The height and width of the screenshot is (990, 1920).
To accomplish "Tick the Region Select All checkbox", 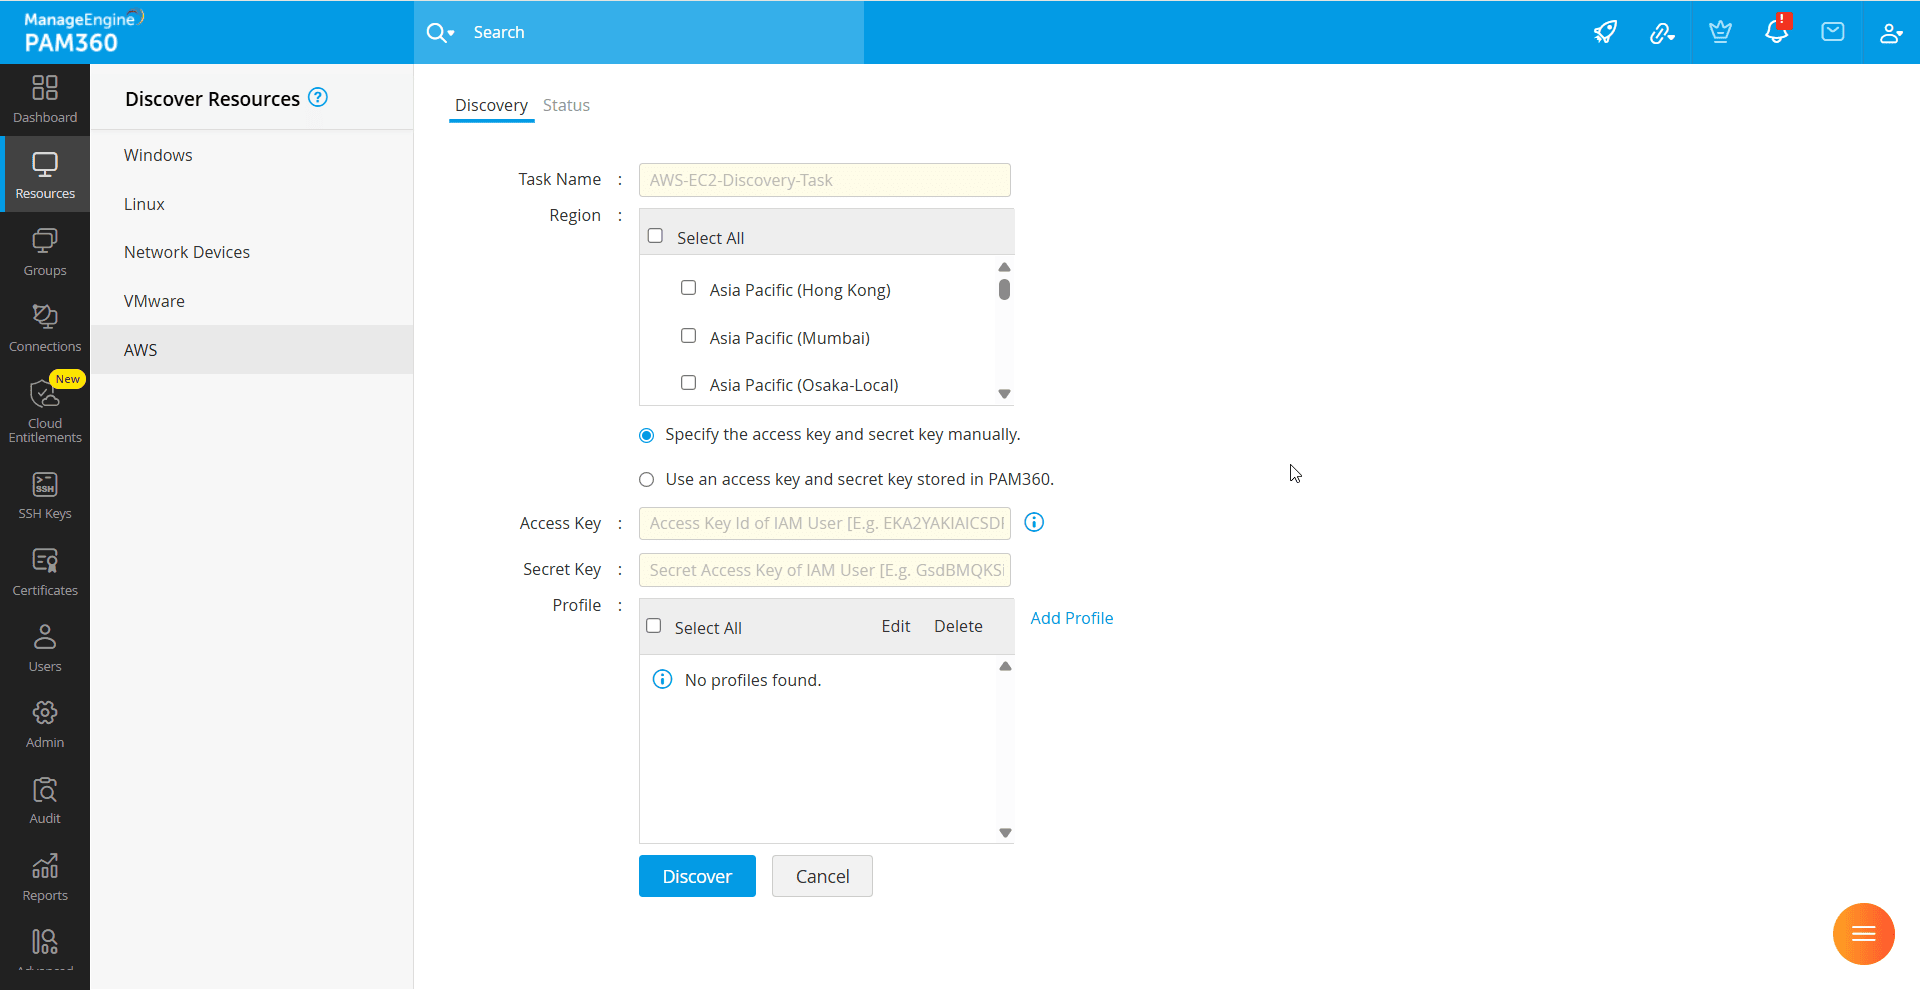I will coord(655,236).
